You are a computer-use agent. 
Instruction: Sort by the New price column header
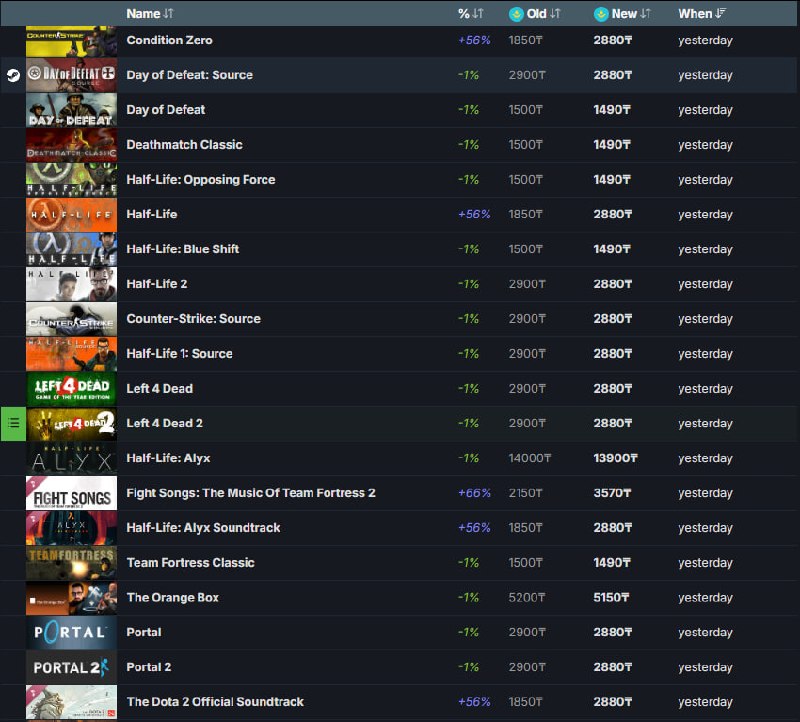point(622,14)
